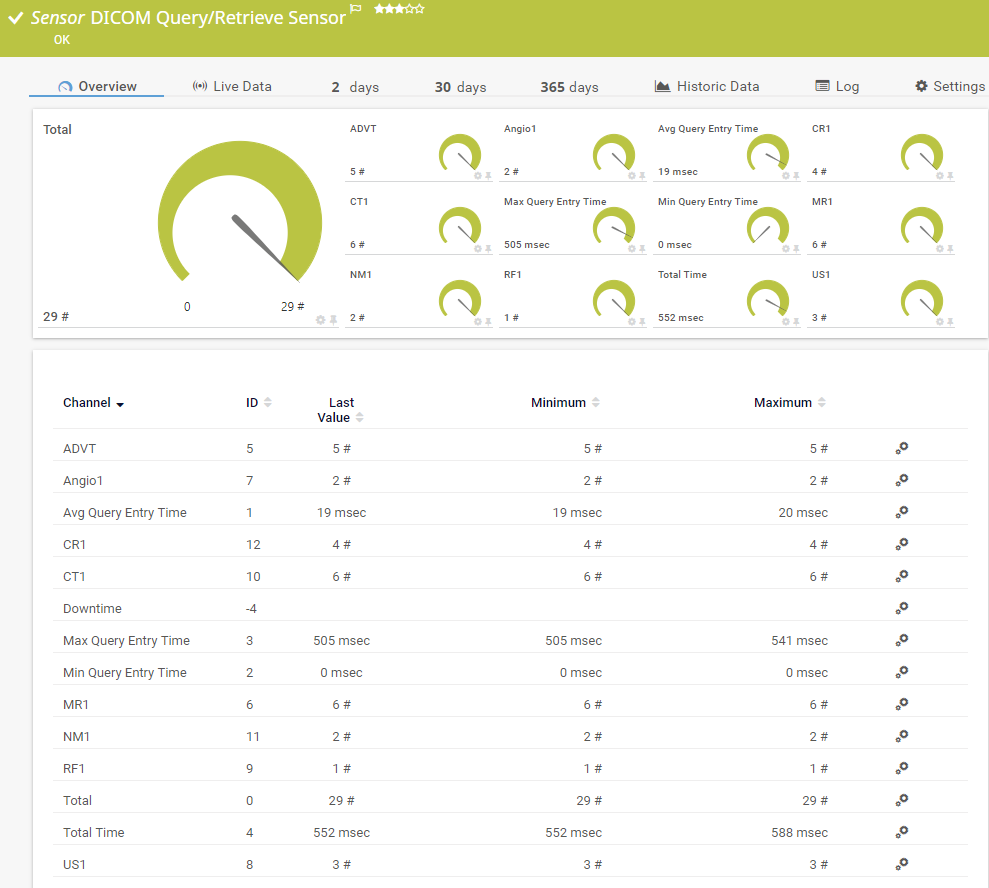989x888 pixels.
Task: Click the gear icon in the Downtime row
Action: 901,608
